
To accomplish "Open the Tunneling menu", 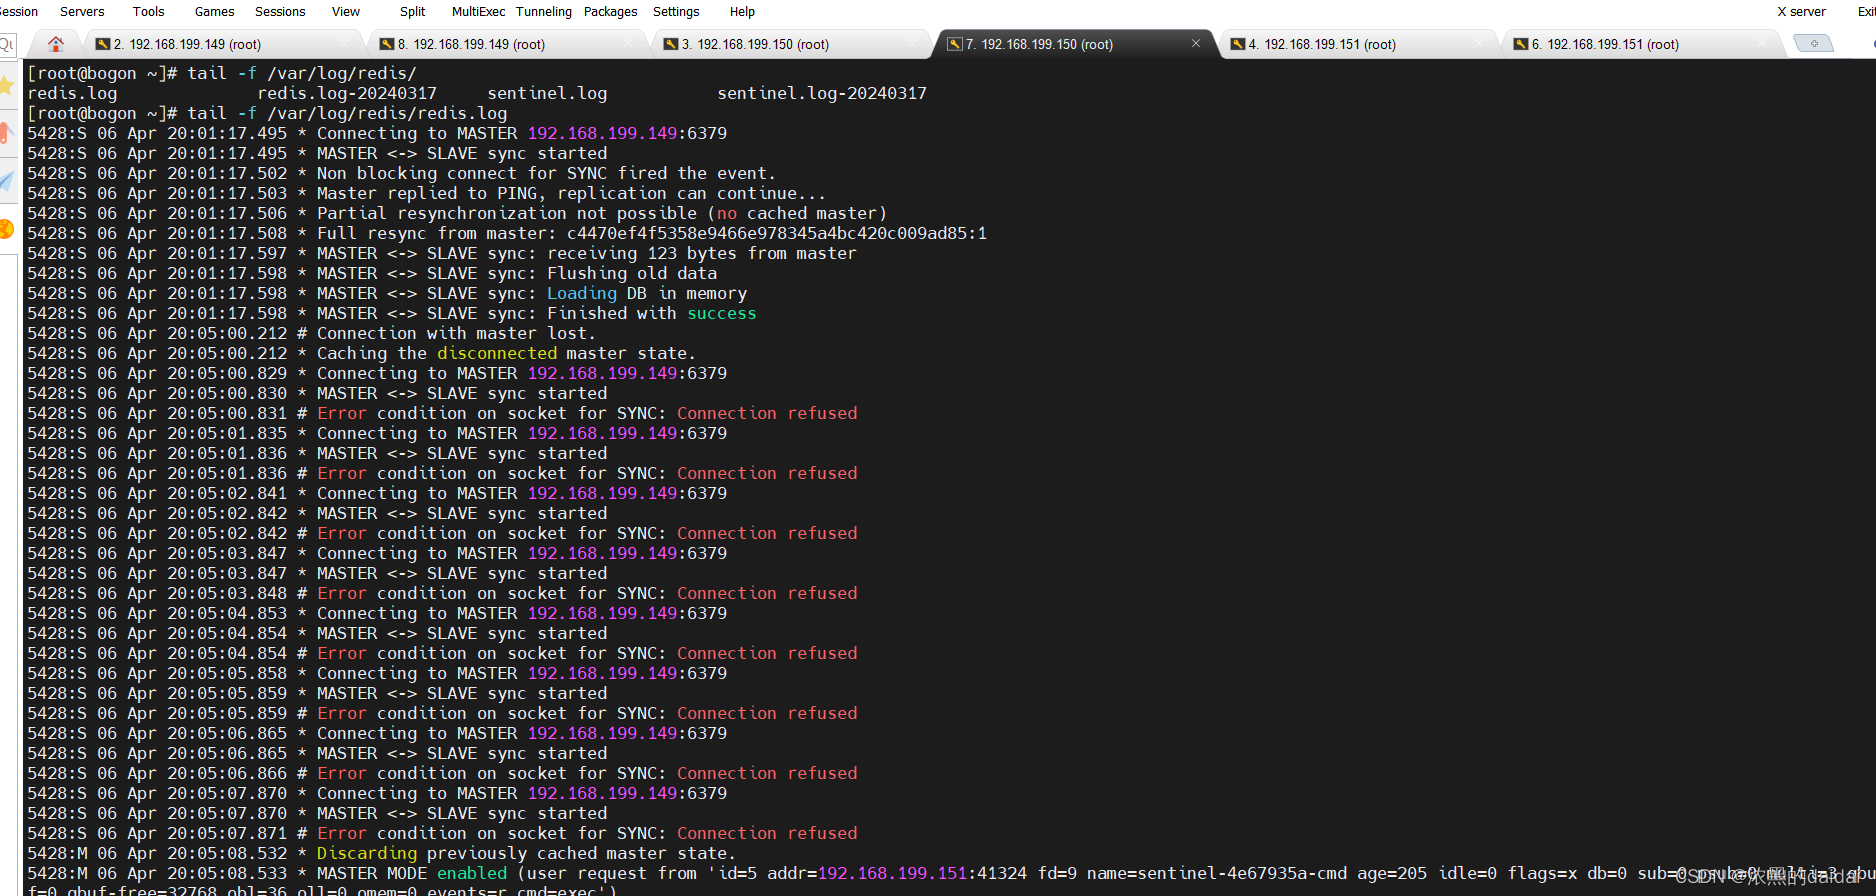I will click(x=543, y=12).
